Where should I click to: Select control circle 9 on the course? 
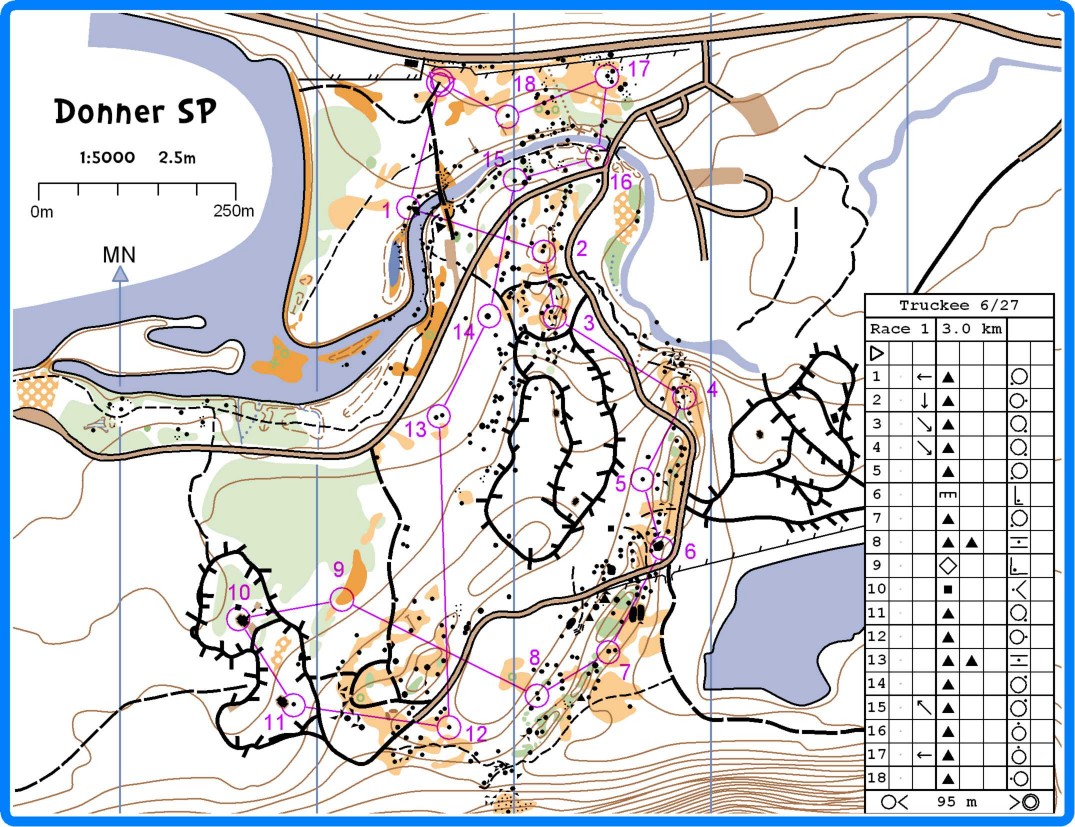pyautogui.click(x=342, y=599)
